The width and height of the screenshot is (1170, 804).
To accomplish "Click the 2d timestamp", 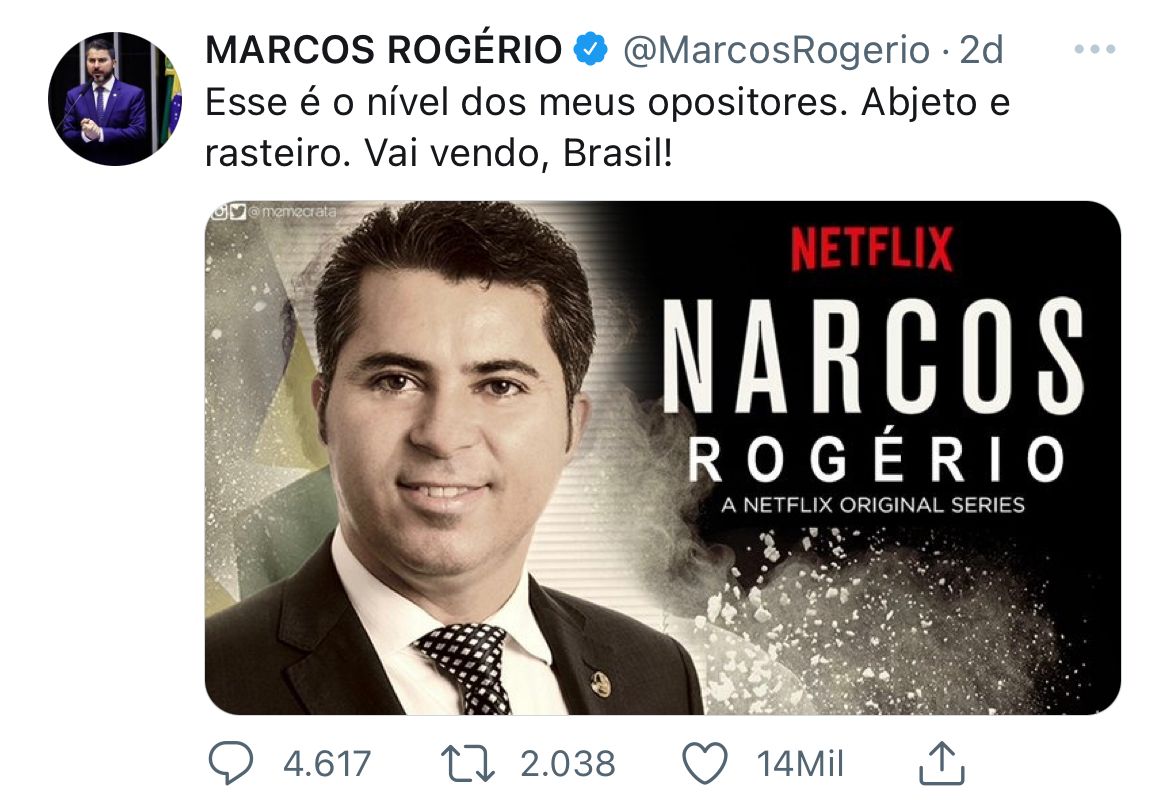I will tap(980, 50).
